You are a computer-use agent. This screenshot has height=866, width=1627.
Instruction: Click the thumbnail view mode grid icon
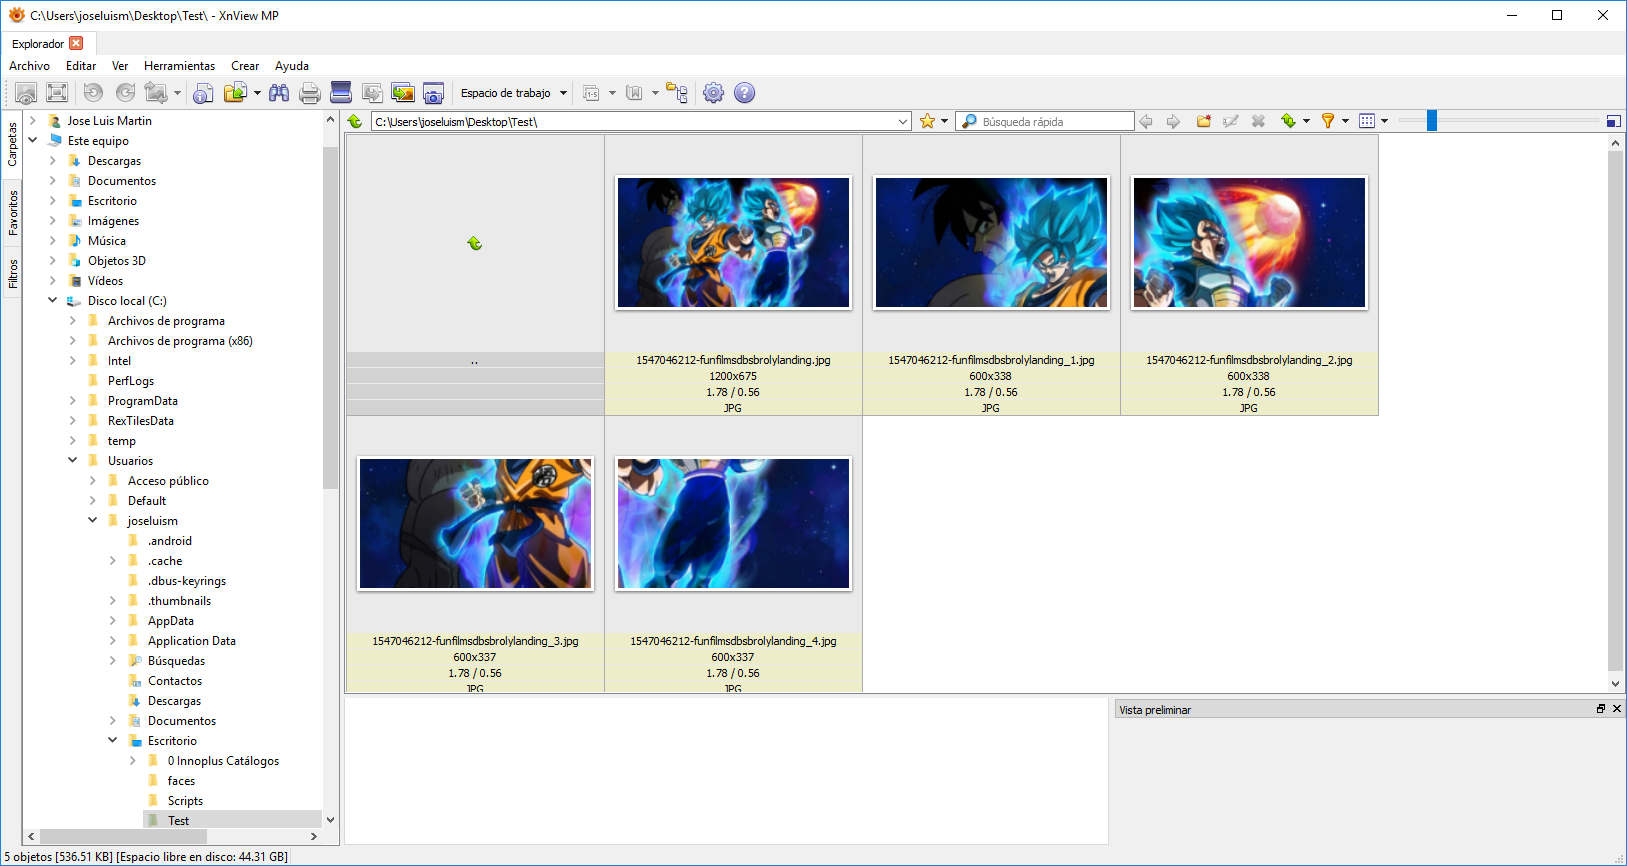(x=1367, y=121)
